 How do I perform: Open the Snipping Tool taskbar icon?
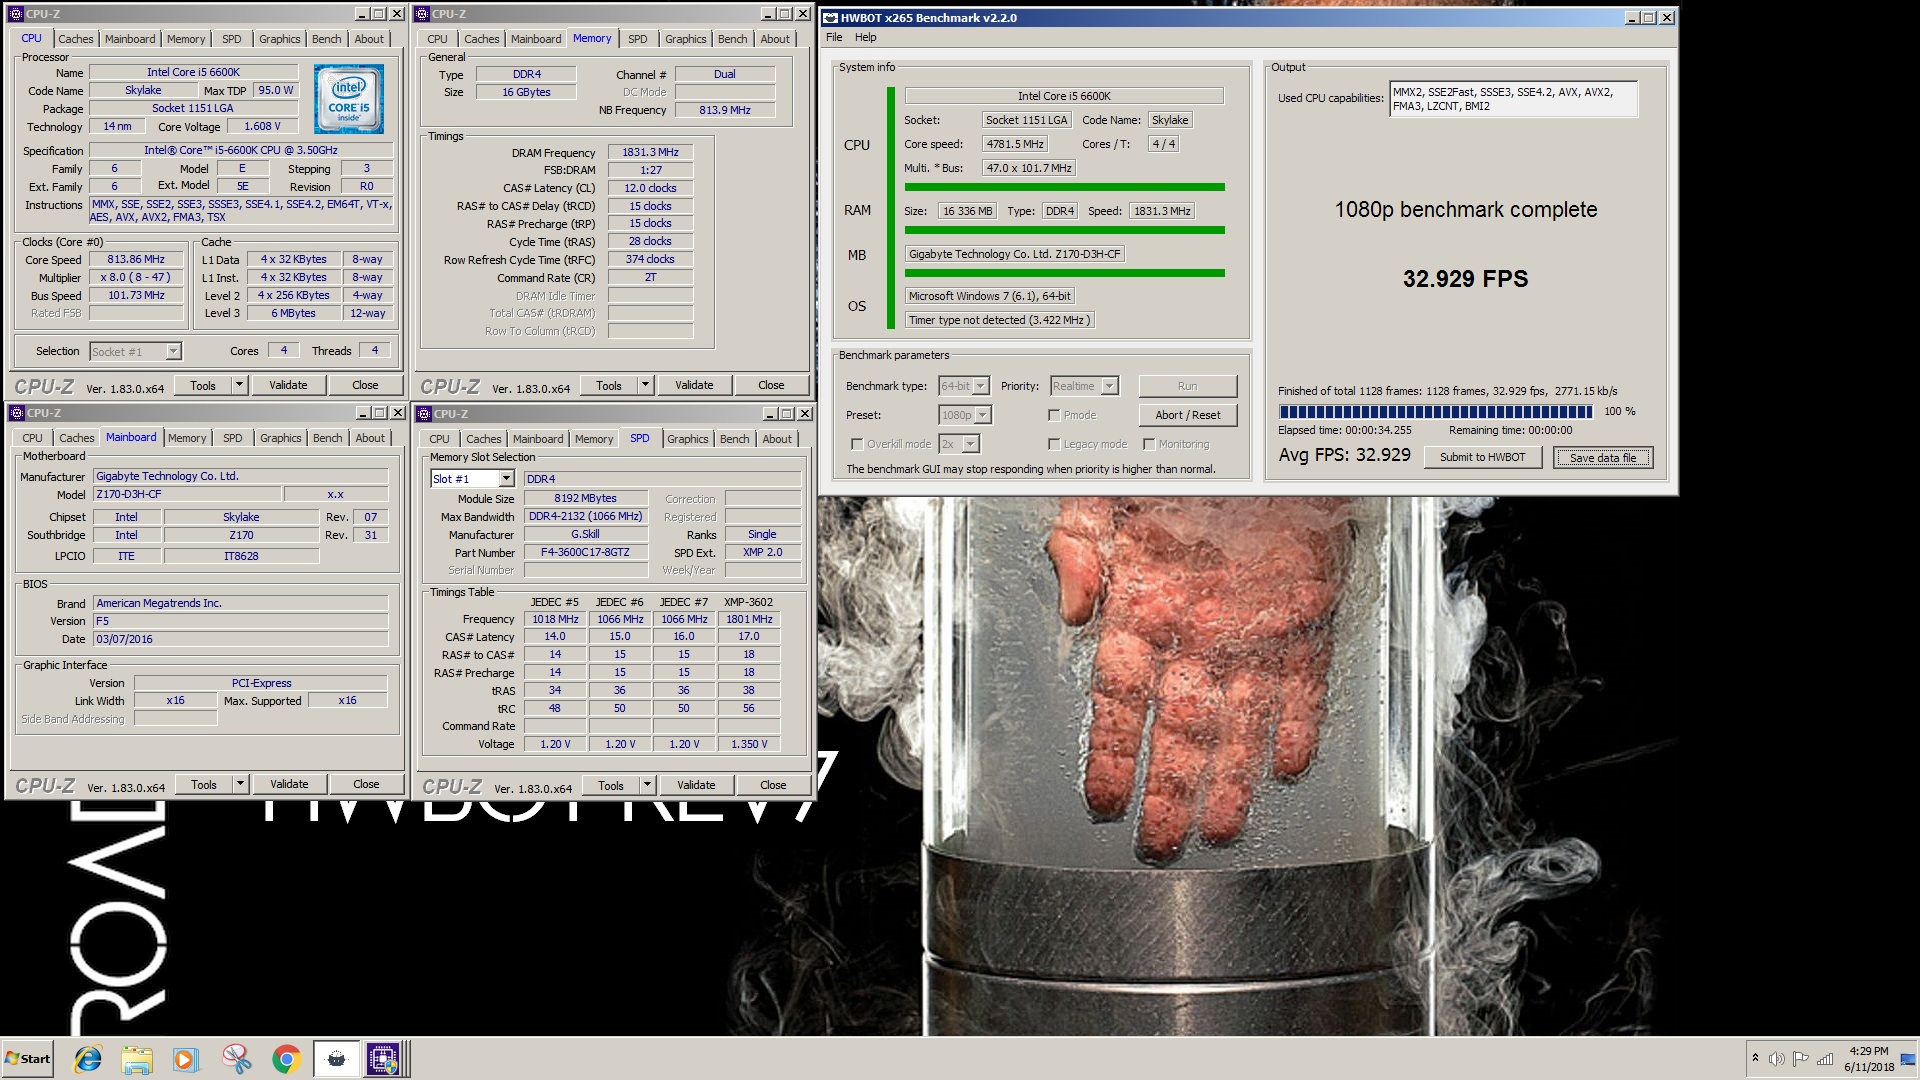point(237,1059)
